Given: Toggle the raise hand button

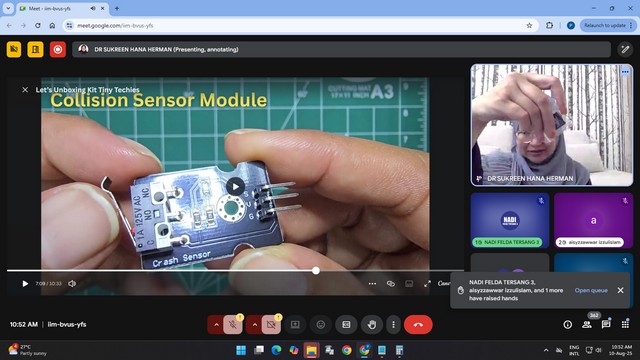Looking at the screenshot, I should (371, 325).
